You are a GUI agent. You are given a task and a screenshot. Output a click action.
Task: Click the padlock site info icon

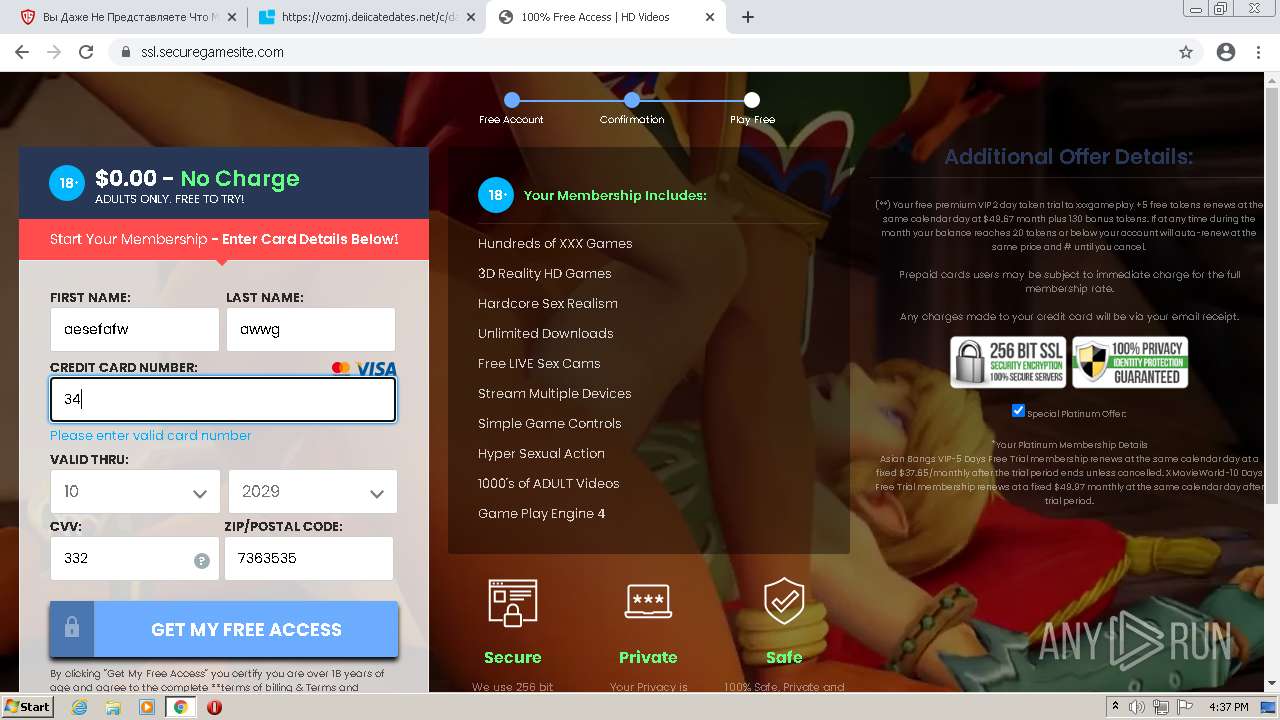(126, 52)
